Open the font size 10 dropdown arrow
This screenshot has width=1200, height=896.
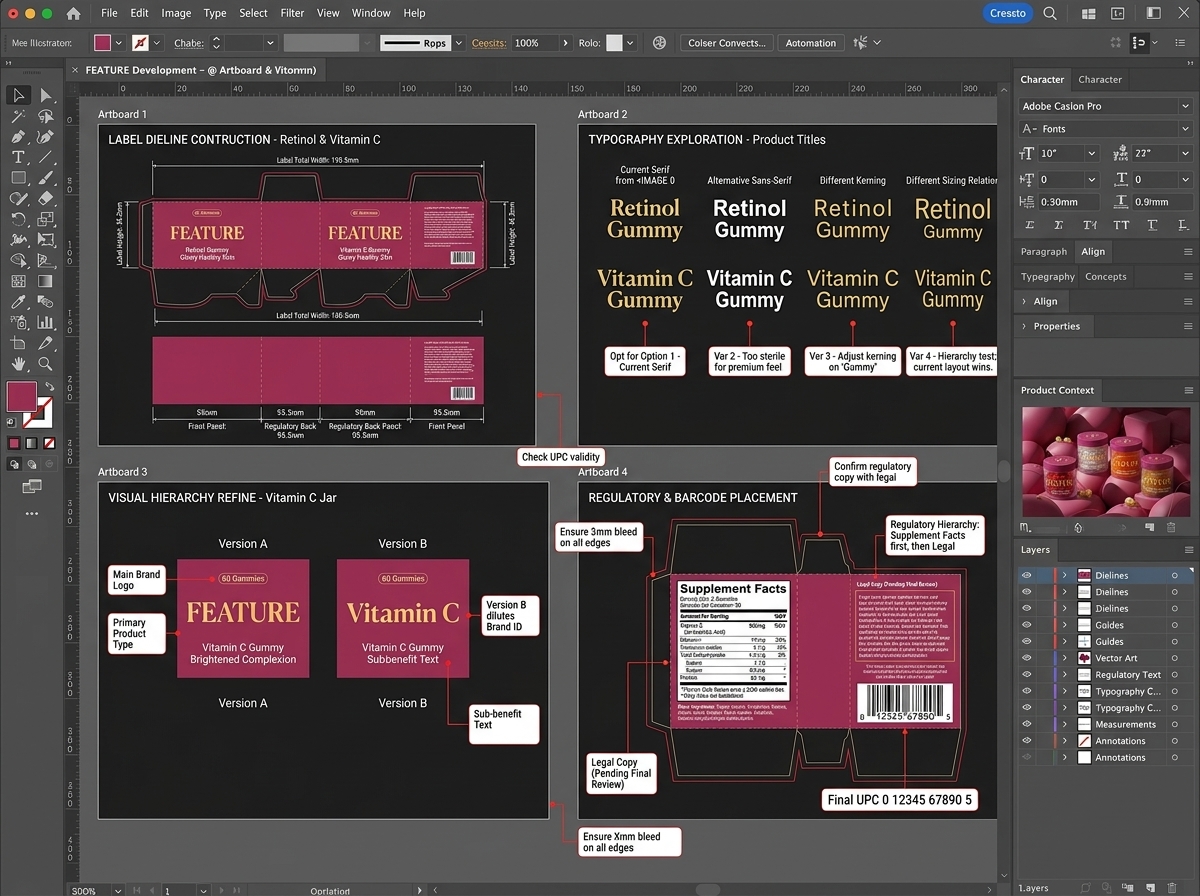pos(1091,154)
